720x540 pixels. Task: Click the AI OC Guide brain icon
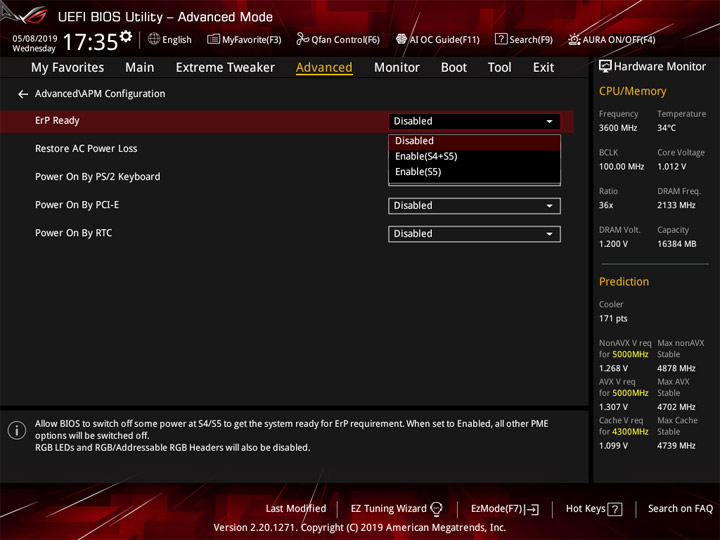(401, 39)
